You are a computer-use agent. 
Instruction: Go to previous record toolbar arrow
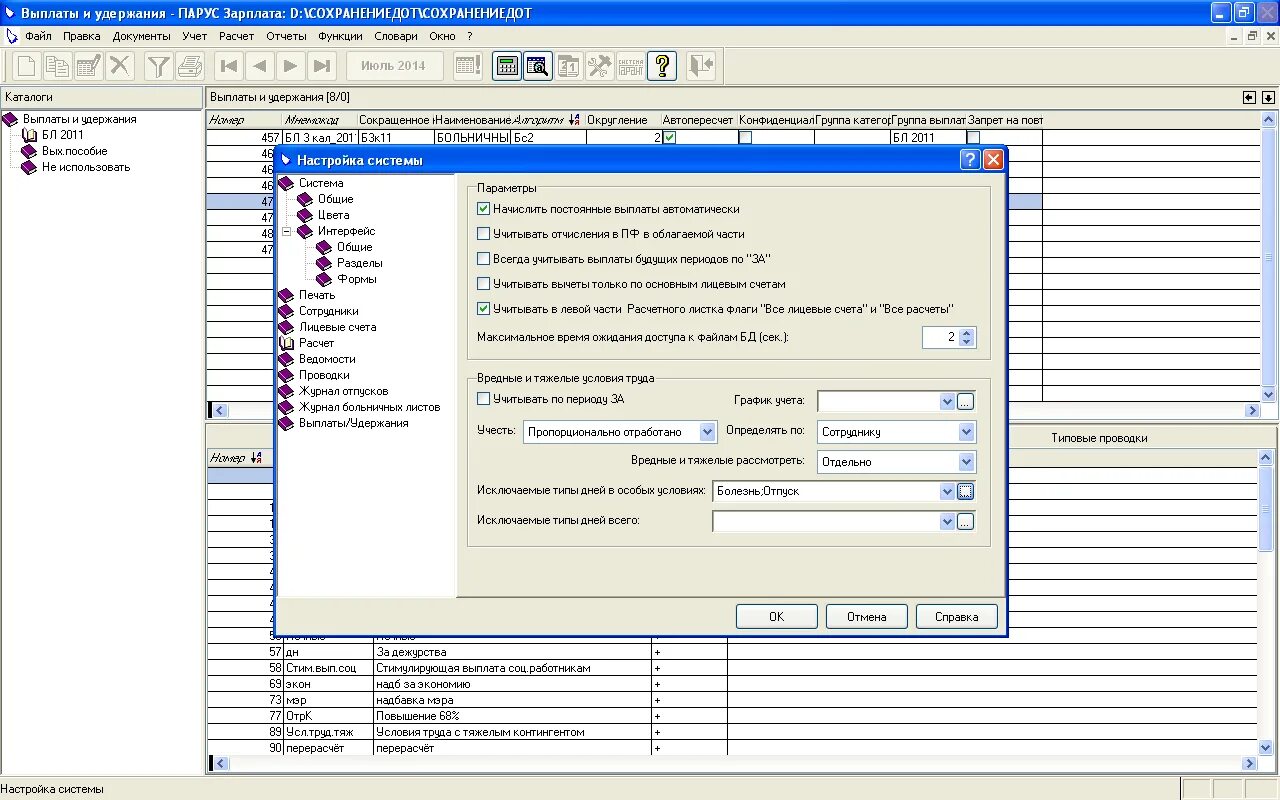(x=260, y=66)
